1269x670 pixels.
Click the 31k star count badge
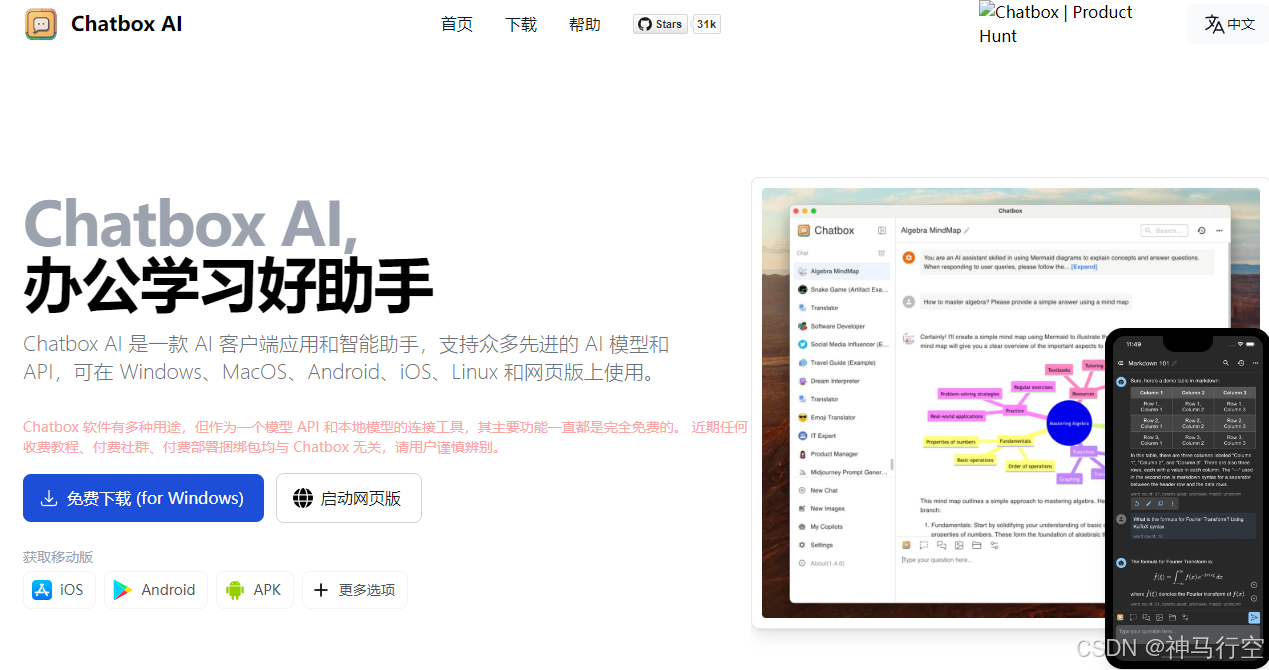point(707,24)
